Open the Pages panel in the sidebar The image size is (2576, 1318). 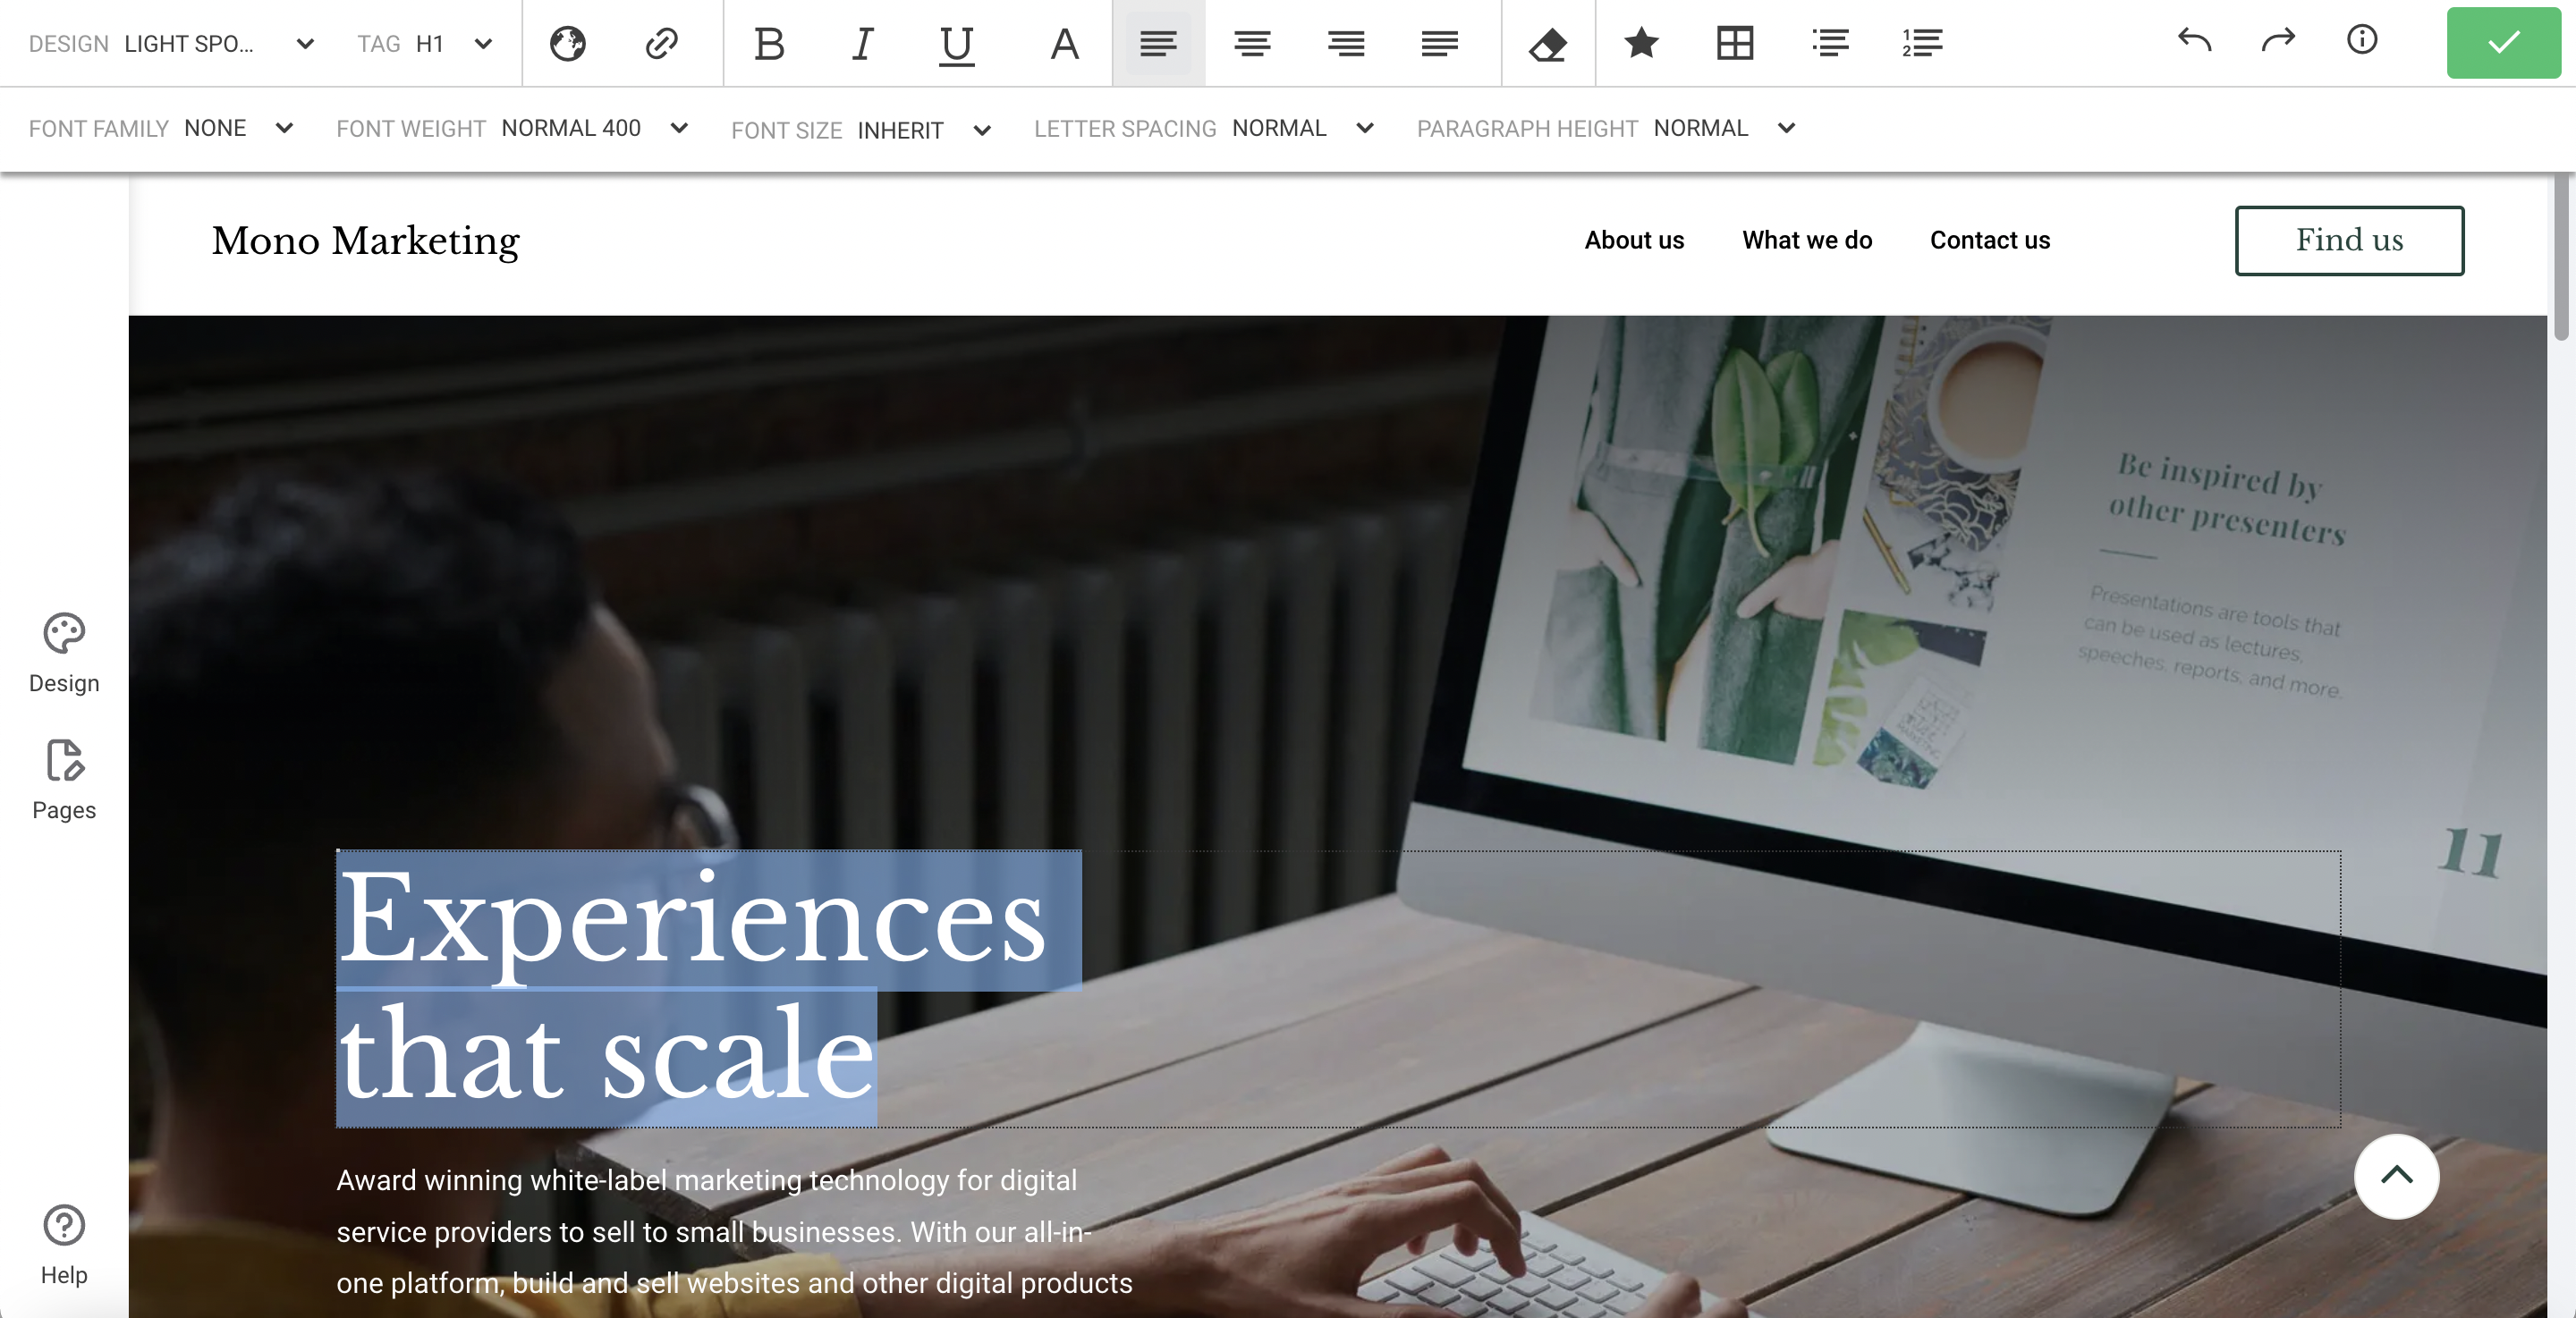click(x=64, y=780)
